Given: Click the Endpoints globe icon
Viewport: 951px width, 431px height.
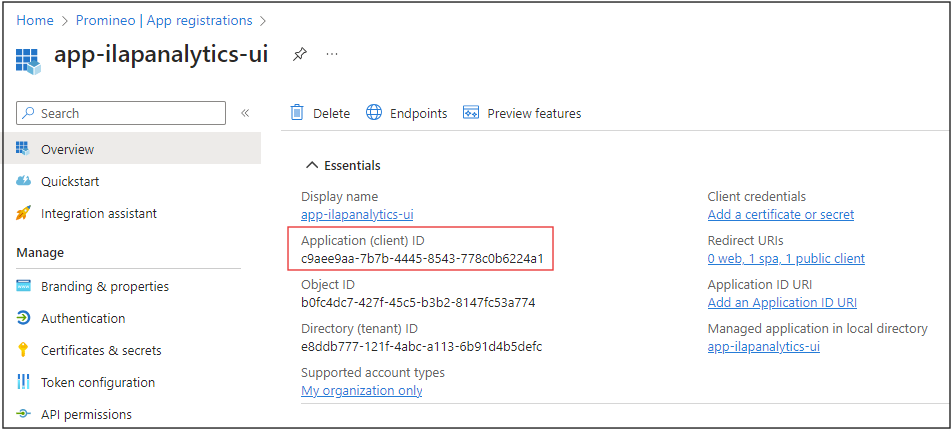Looking at the screenshot, I should [x=374, y=113].
